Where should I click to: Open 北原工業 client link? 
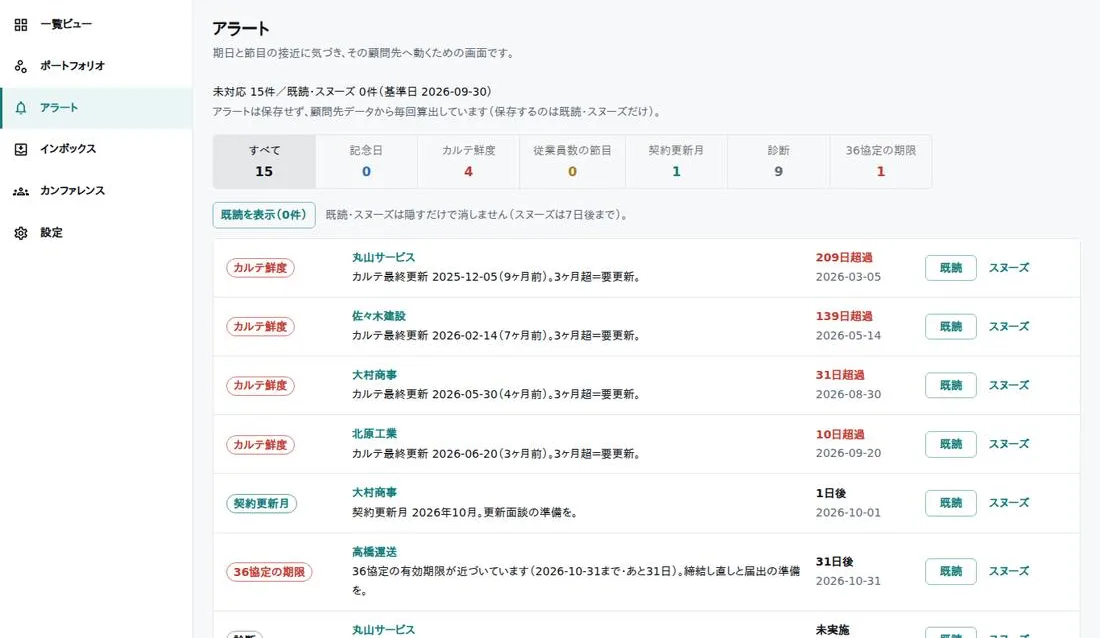click(x=374, y=434)
